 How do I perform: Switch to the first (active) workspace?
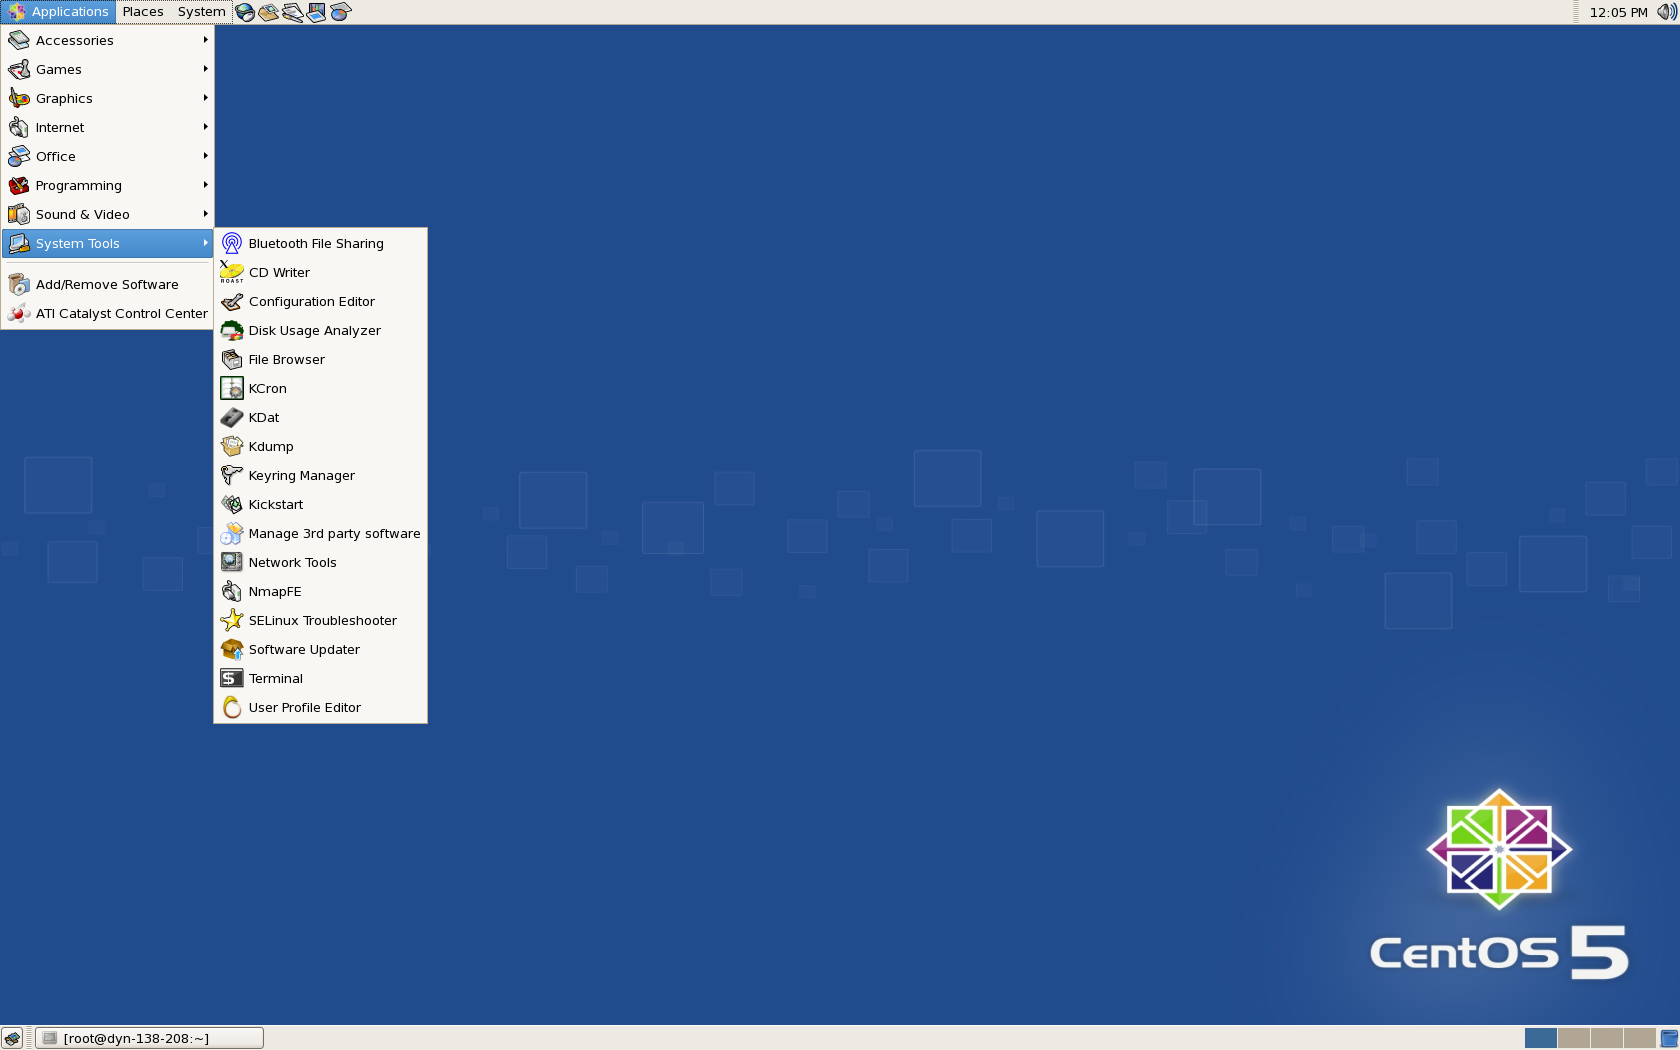click(x=1540, y=1038)
